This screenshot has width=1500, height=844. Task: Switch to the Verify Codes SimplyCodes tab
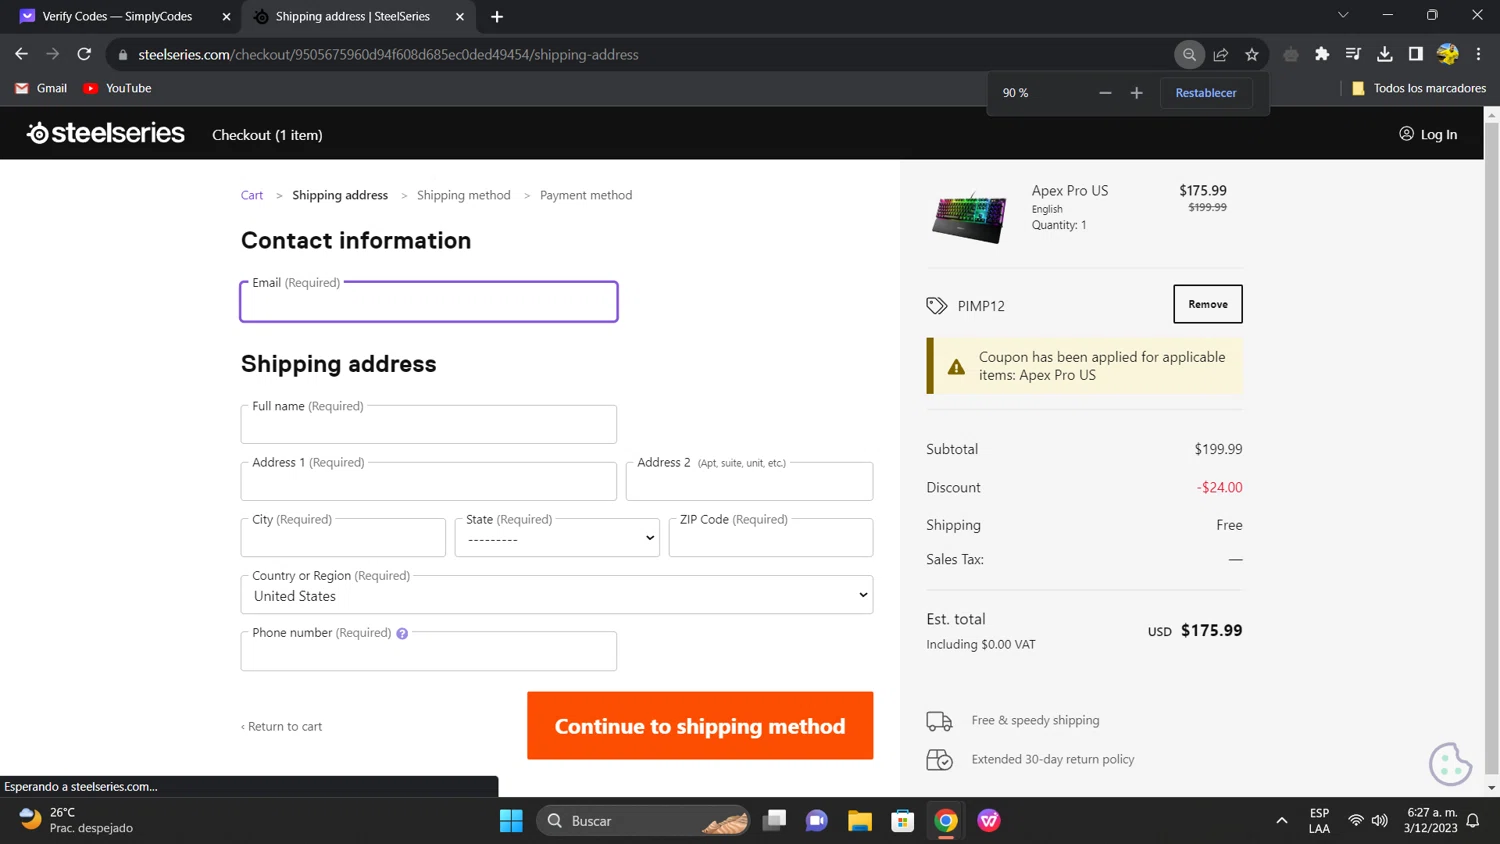(117, 16)
